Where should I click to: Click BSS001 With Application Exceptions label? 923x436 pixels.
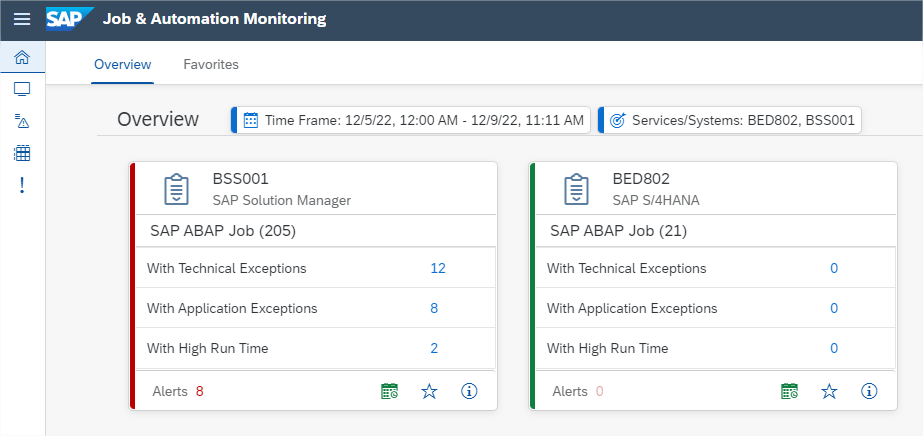[x=232, y=308]
